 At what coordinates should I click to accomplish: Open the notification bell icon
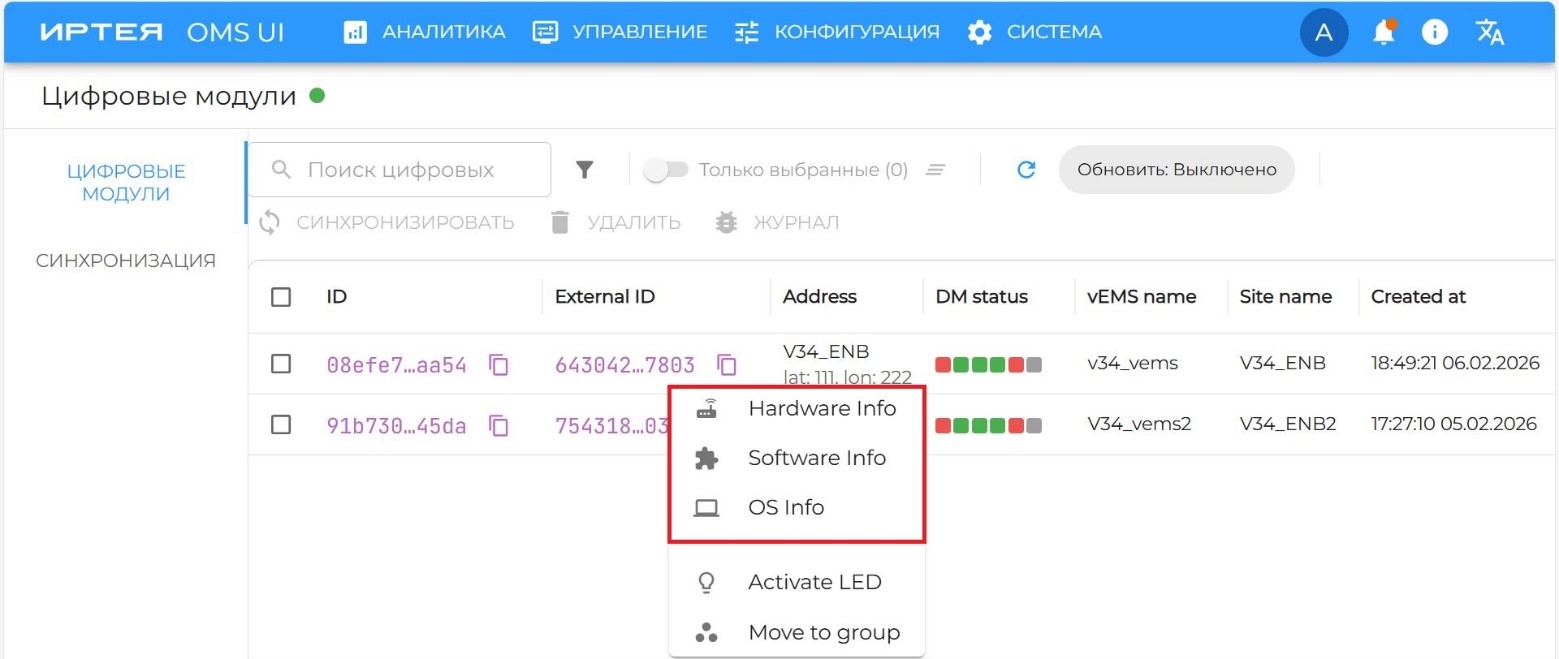1383,31
